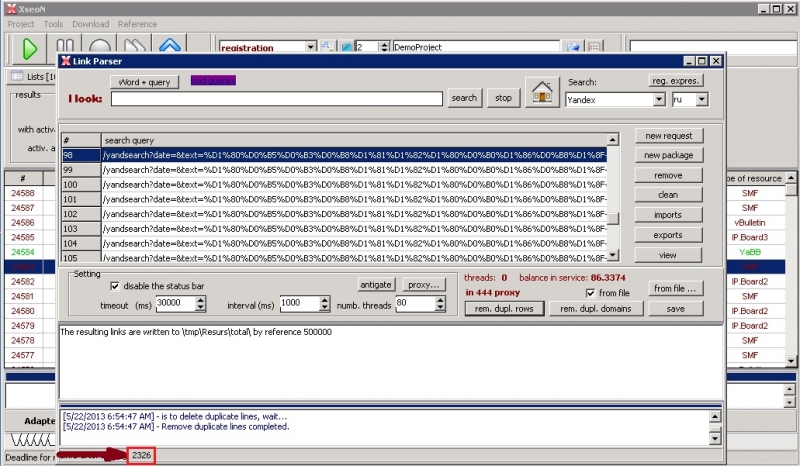Open the Project menu
The image size is (800, 466).
click(21, 24)
